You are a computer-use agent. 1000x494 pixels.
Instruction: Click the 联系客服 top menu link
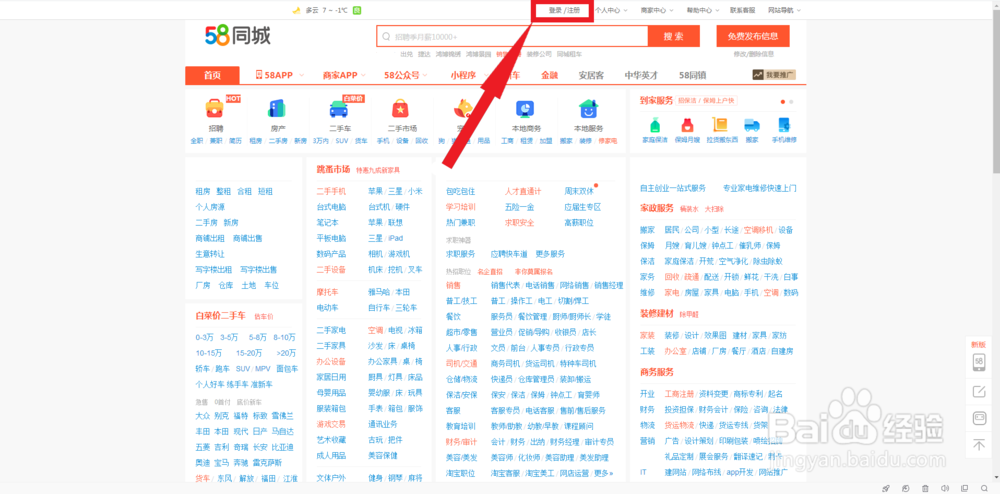tap(742, 10)
